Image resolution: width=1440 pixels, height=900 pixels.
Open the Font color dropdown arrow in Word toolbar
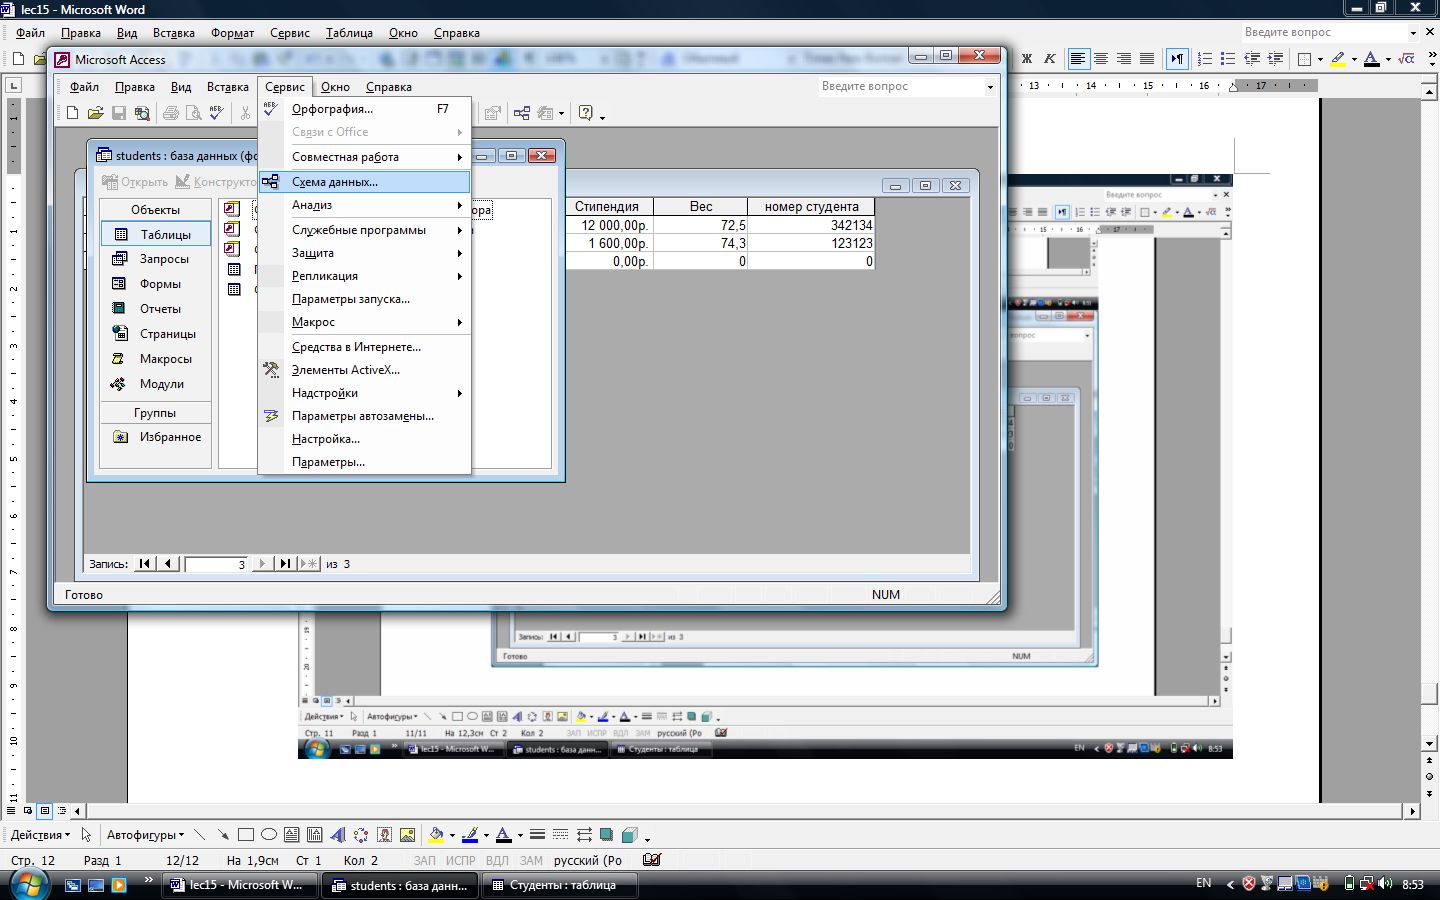point(1388,59)
